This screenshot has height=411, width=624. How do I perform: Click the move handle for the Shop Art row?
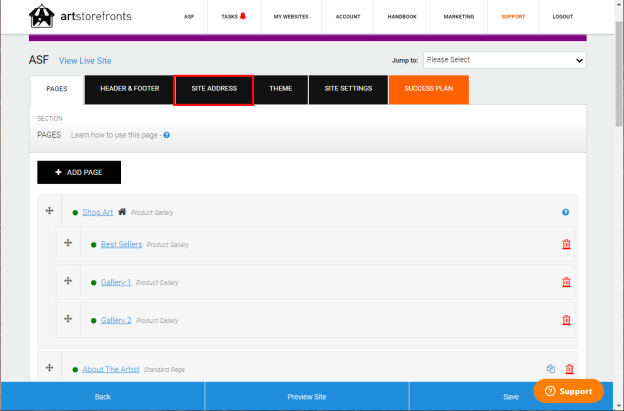[49, 210]
